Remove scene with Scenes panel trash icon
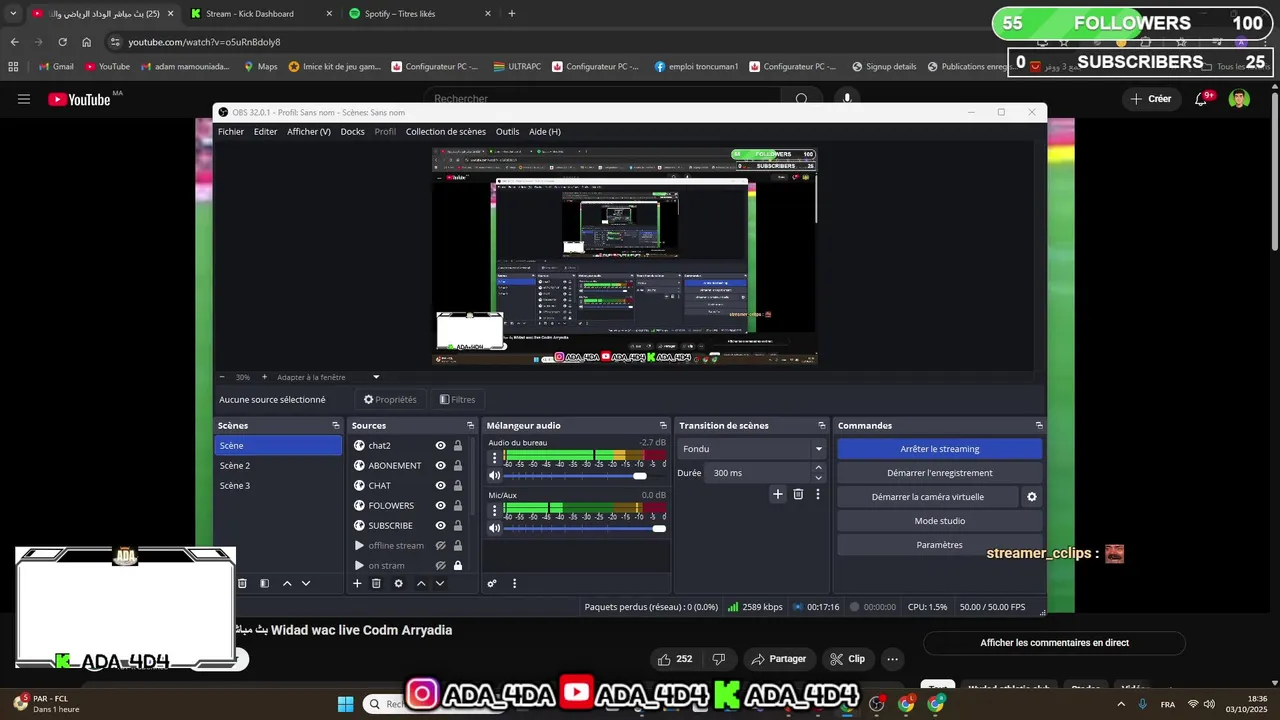This screenshot has width=1280, height=720. click(x=242, y=583)
